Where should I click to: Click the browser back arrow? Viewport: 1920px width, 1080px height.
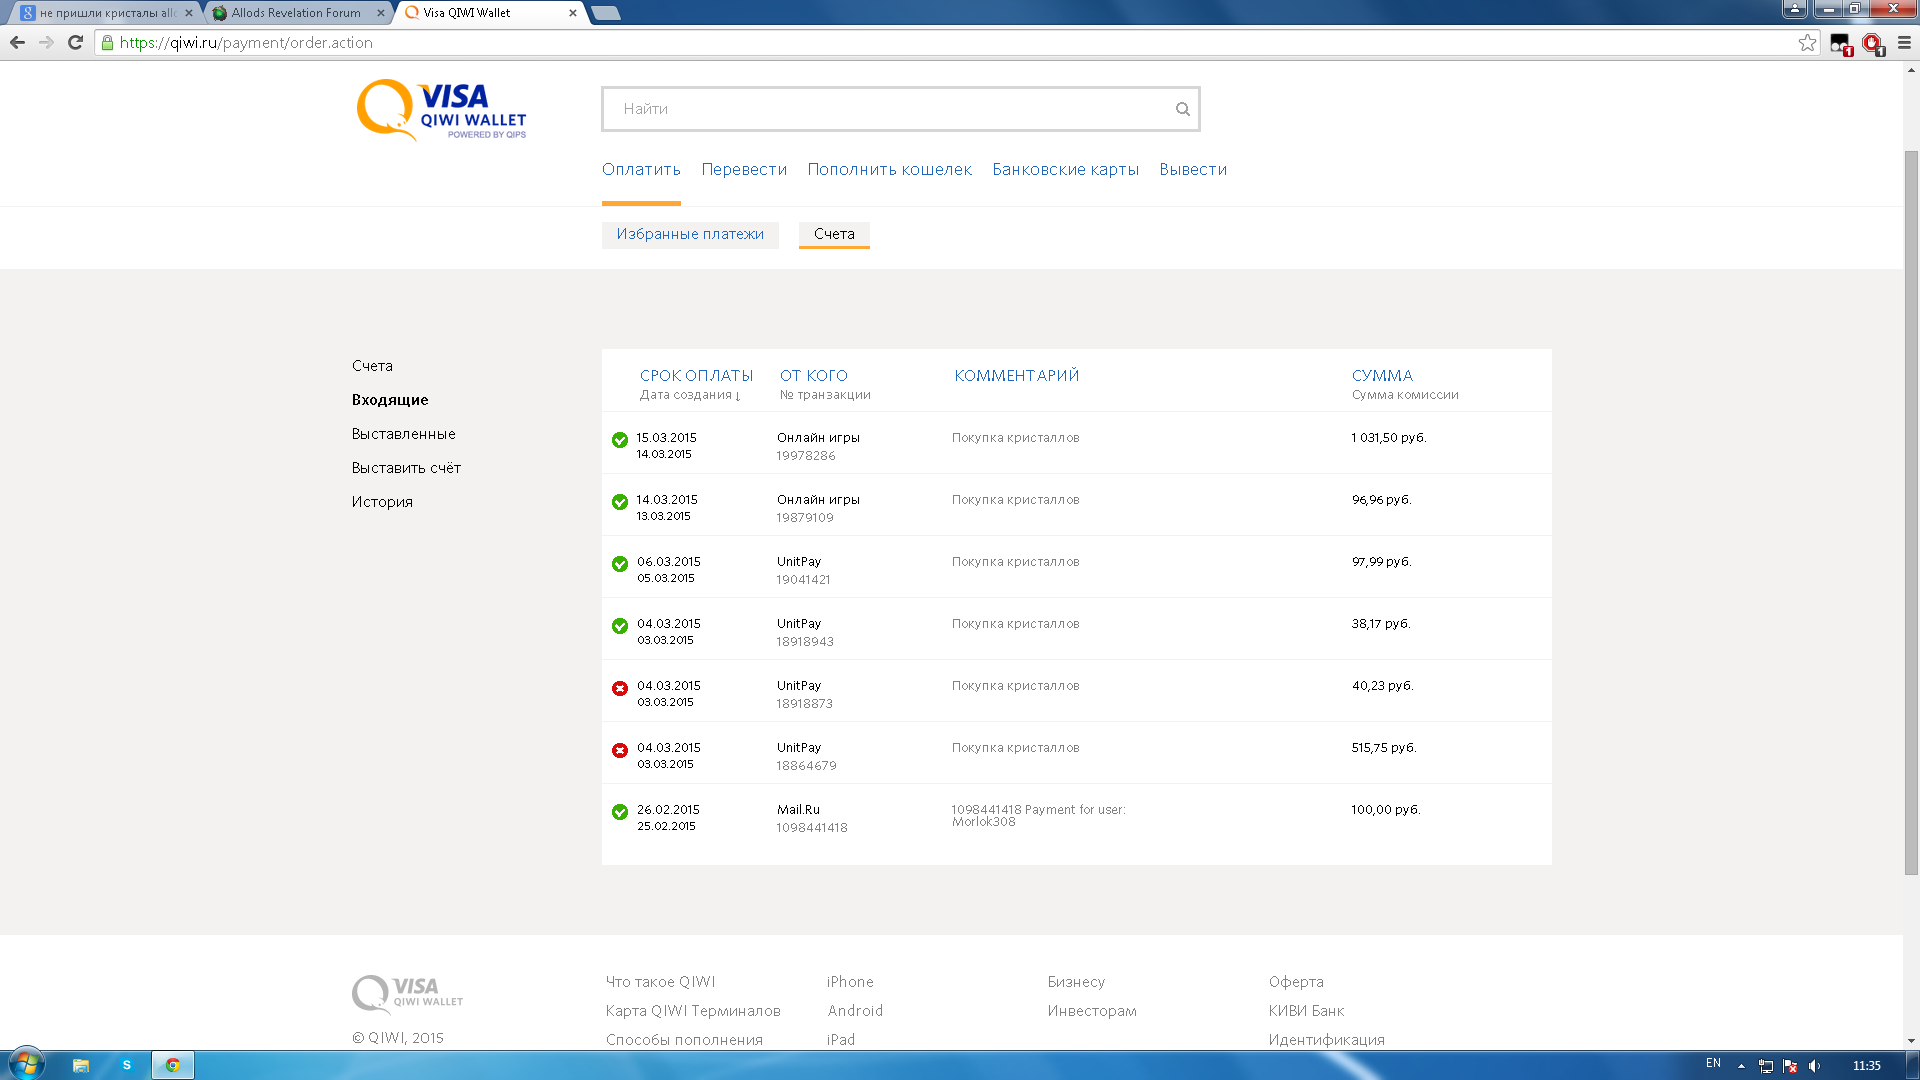17,42
